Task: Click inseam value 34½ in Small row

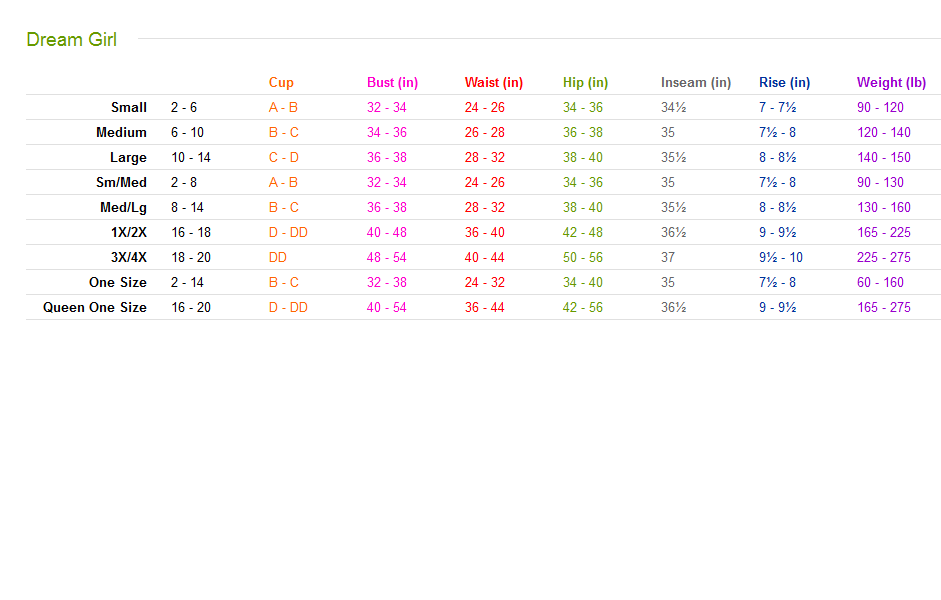Action: click(673, 107)
